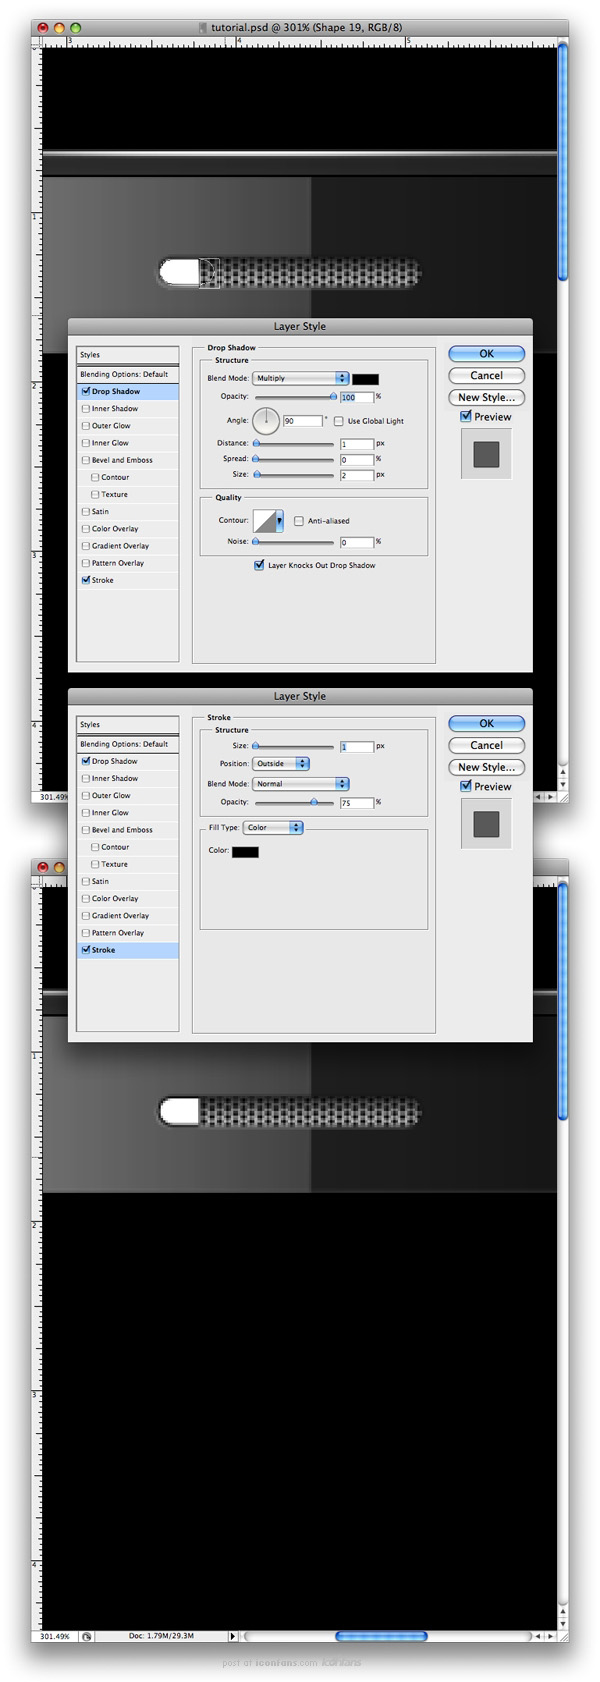
Task: Click Cancel in the Stroke dialog
Action: (486, 746)
